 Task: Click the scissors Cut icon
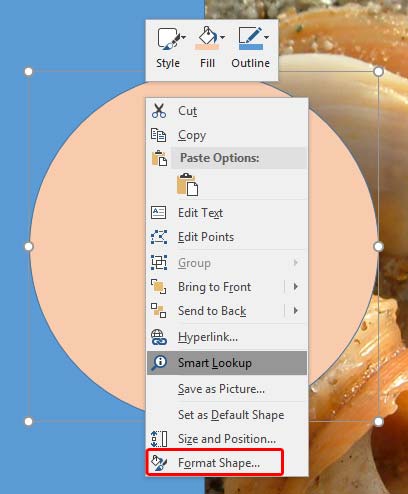[159, 111]
